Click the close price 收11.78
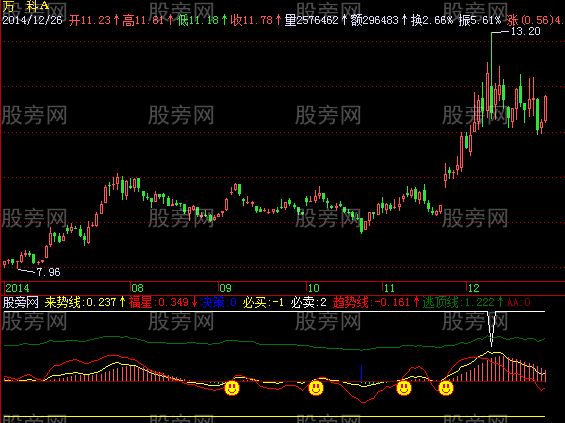 251,20
